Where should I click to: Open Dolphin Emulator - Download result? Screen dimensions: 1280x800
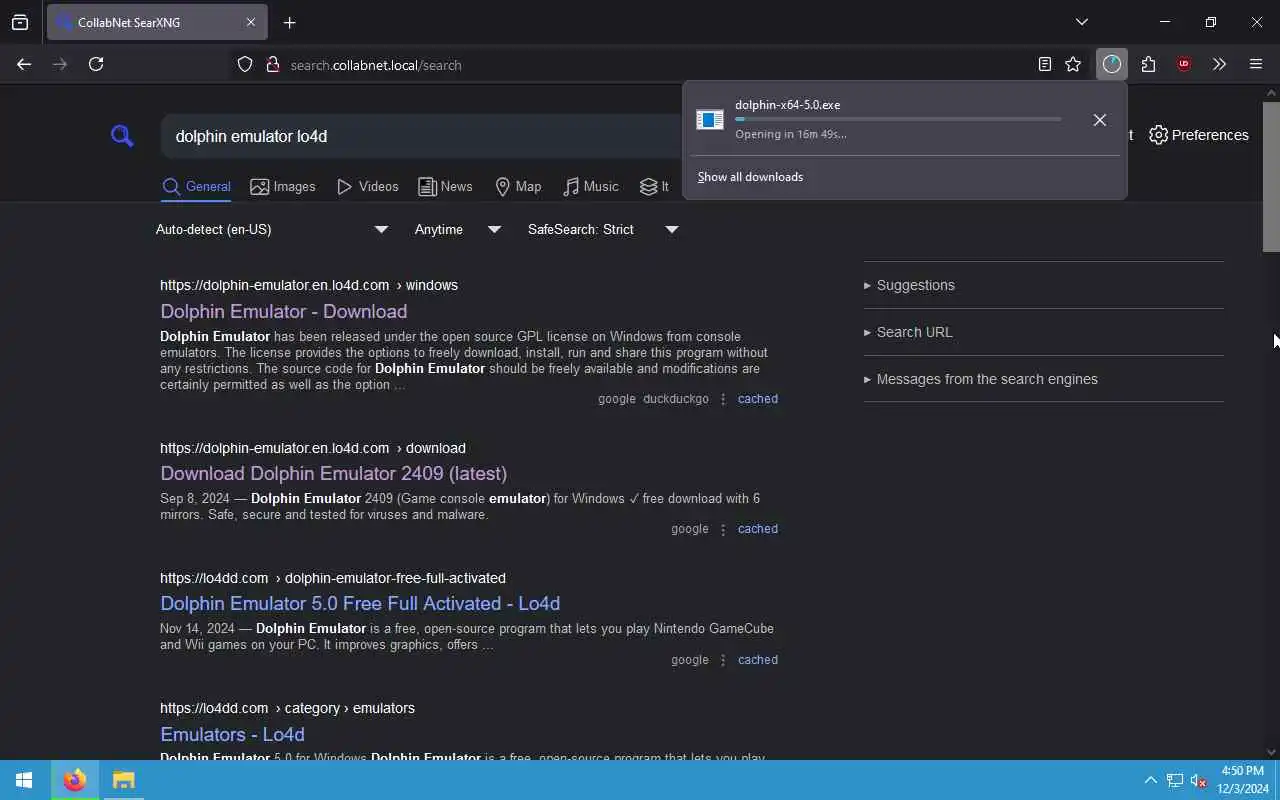point(283,311)
